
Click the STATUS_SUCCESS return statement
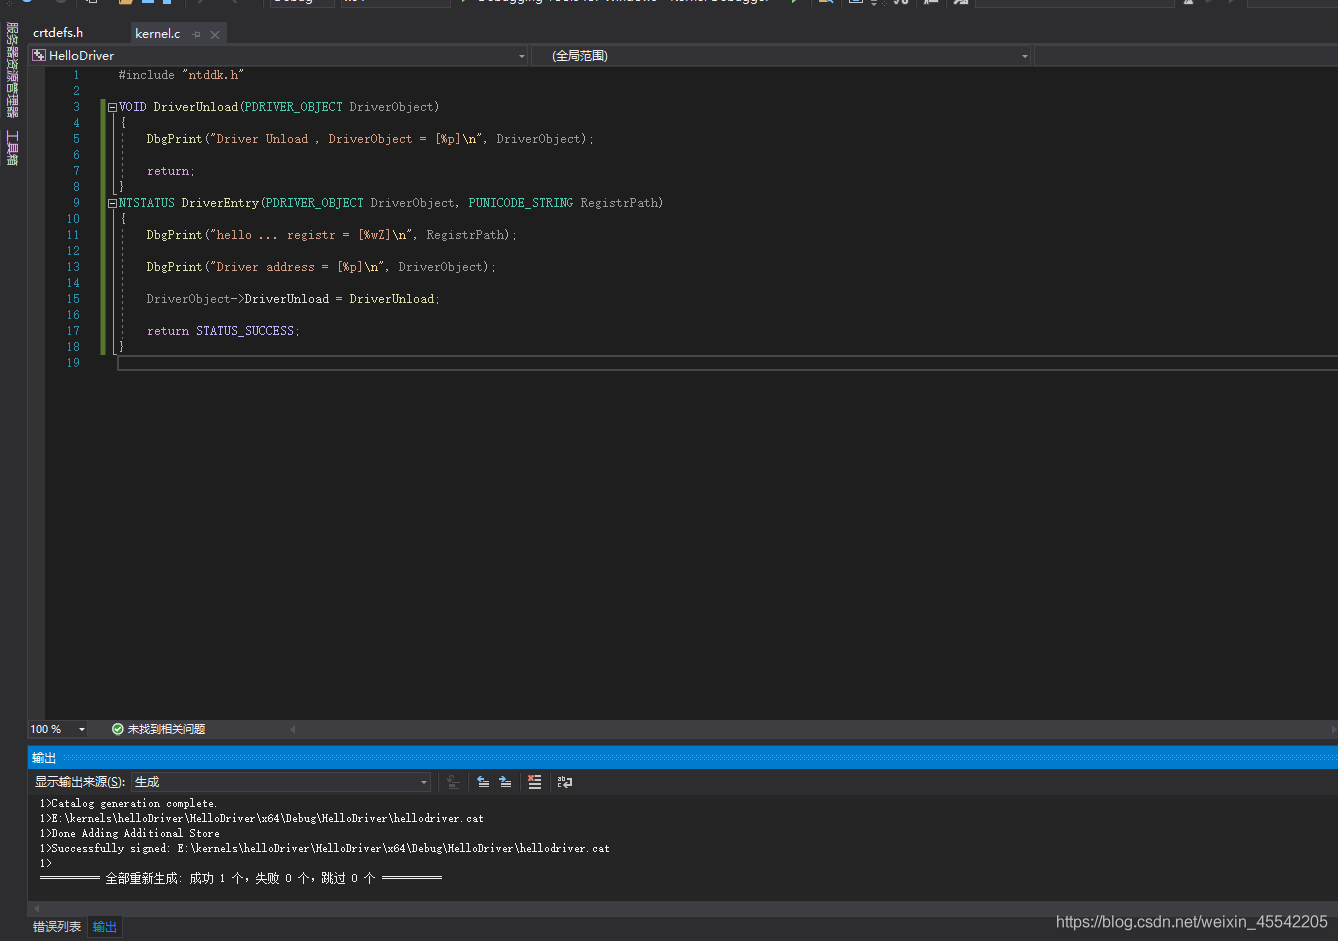coord(223,331)
